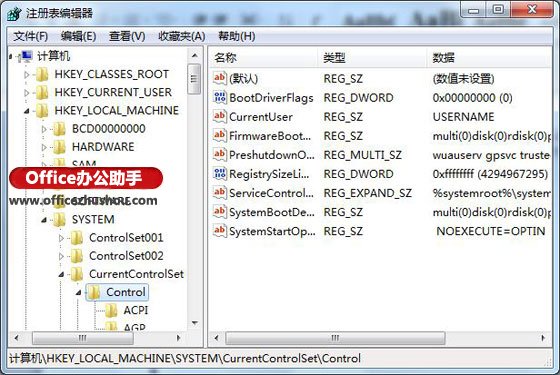
Task: Click the REG_EXPAND_SZ type cell
Action: (x=368, y=193)
